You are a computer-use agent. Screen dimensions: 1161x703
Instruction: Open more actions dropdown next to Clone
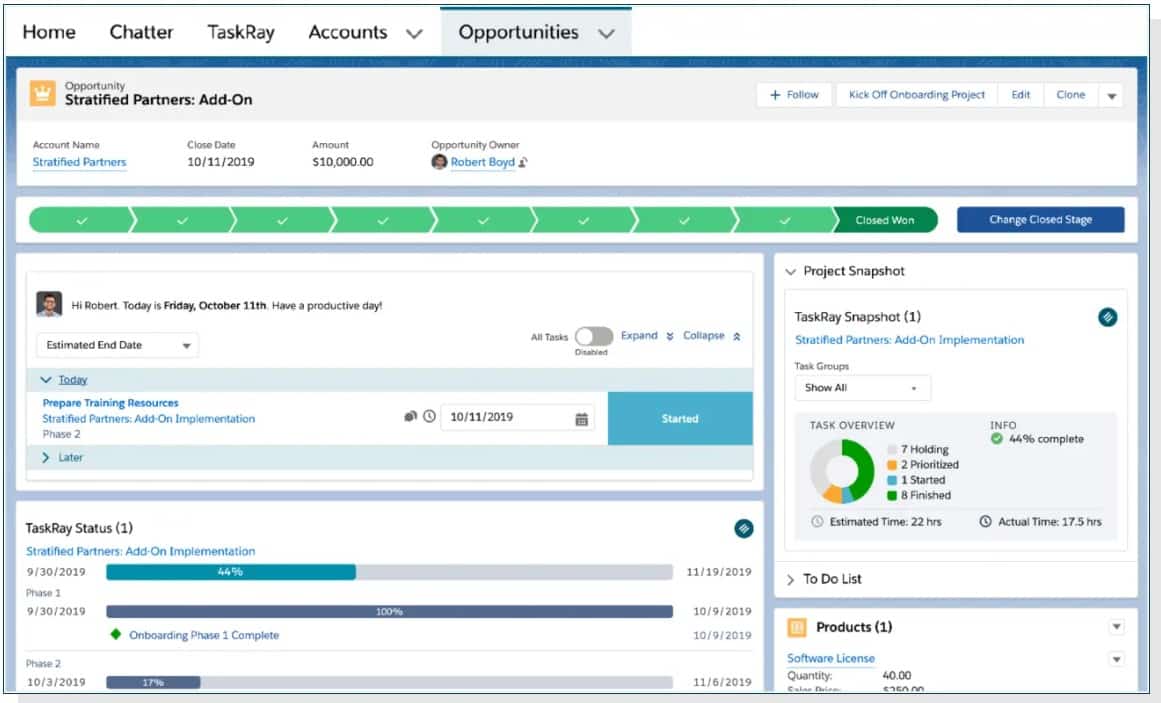[x=1111, y=96]
